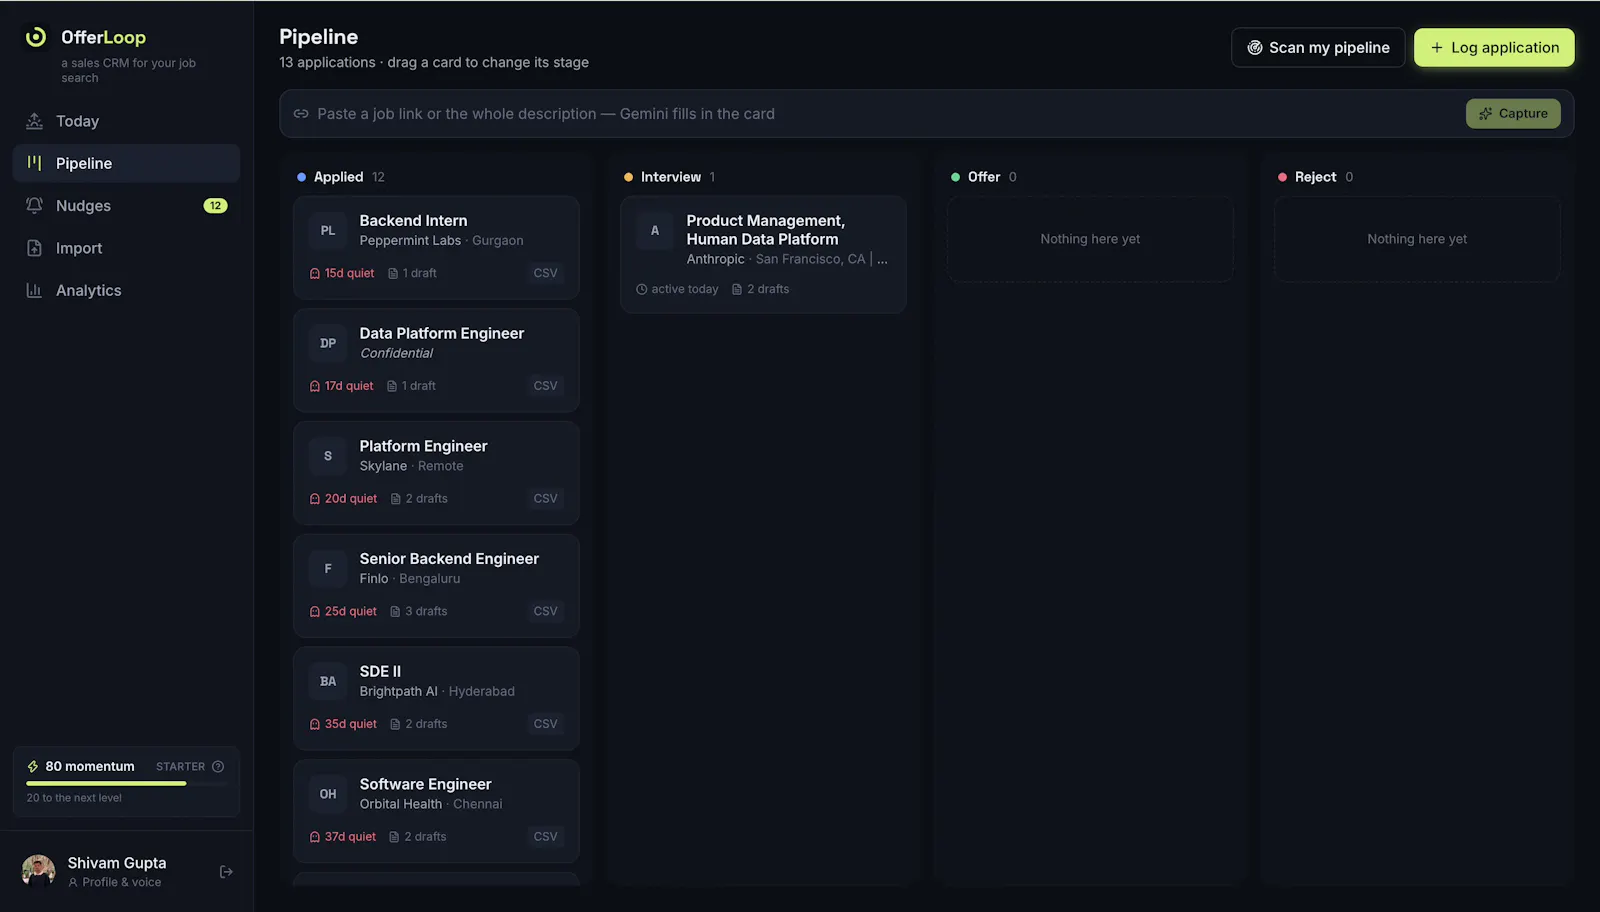This screenshot has height=912, width=1600.
Task: Click the momentum progress bar
Action: pyautogui.click(x=126, y=784)
